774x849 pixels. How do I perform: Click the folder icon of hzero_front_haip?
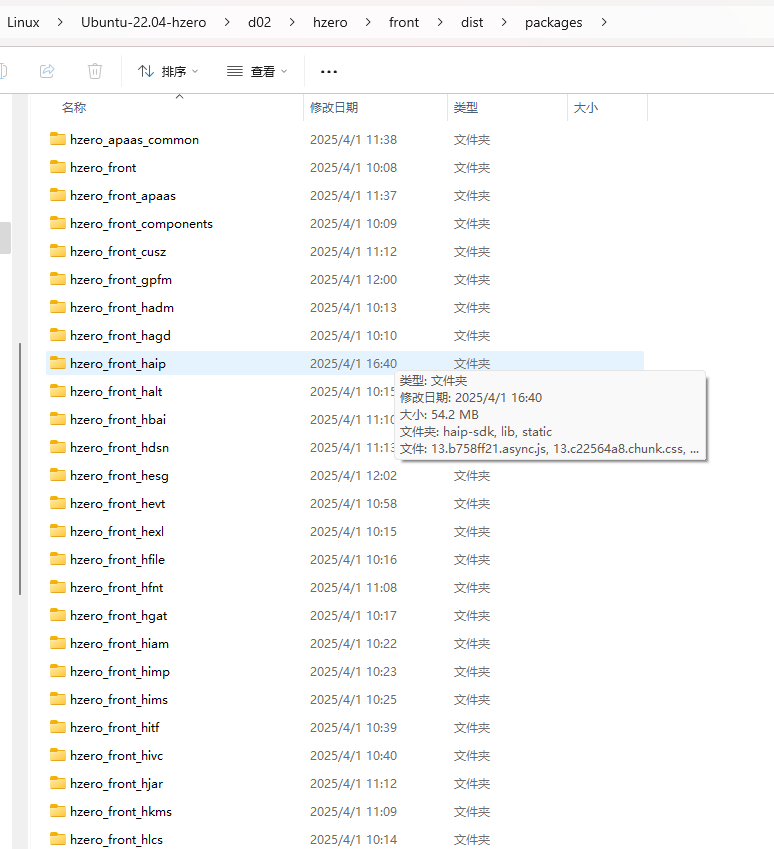click(x=58, y=363)
